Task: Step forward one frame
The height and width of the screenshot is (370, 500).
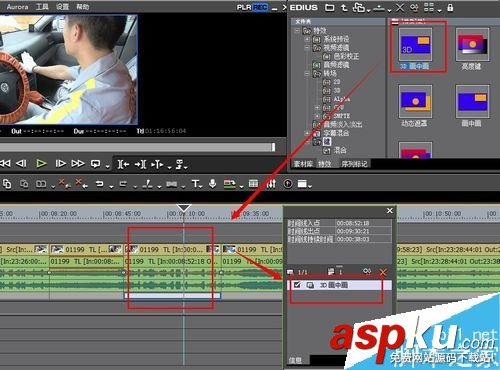Action: click(x=60, y=163)
